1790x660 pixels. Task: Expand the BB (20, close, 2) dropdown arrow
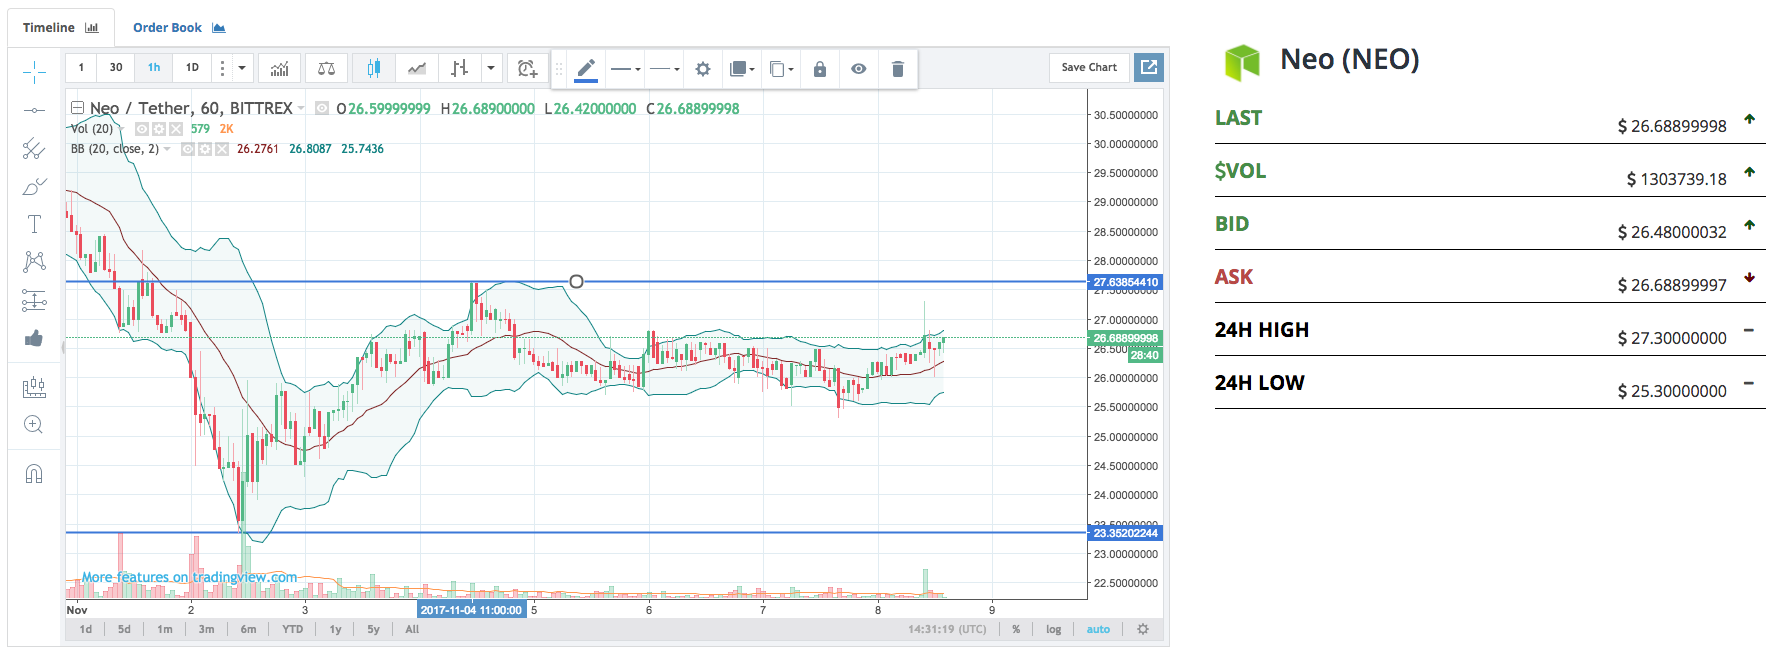tap(167, 149)
